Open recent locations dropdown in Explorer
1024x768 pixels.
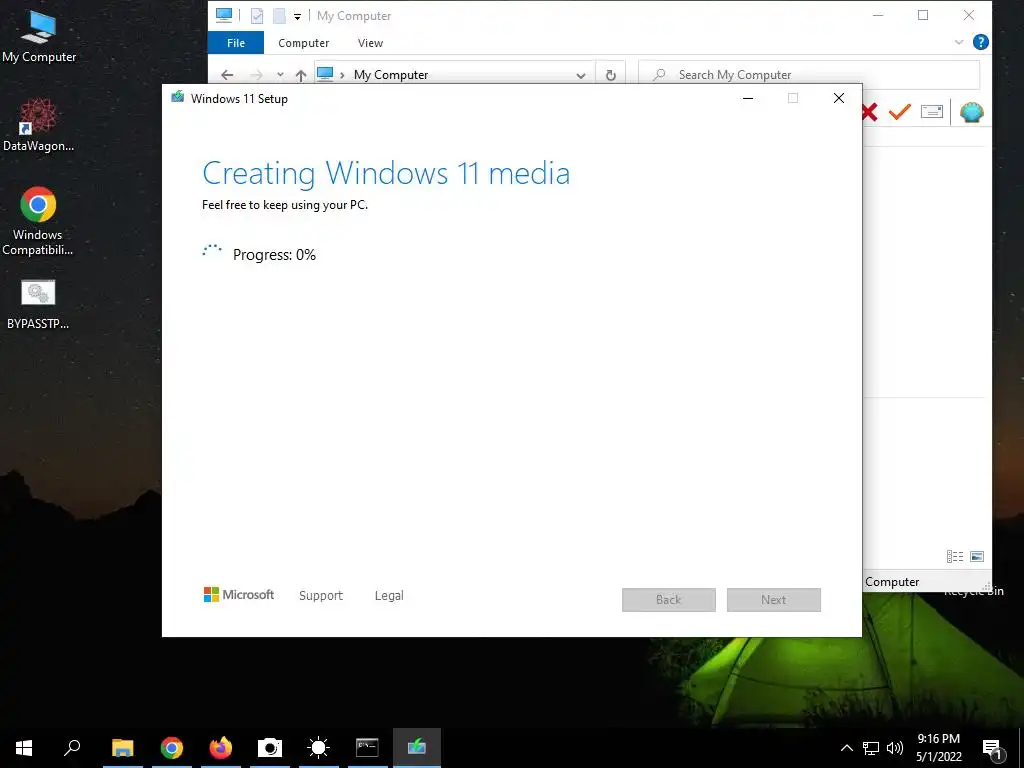click(280, 75)
